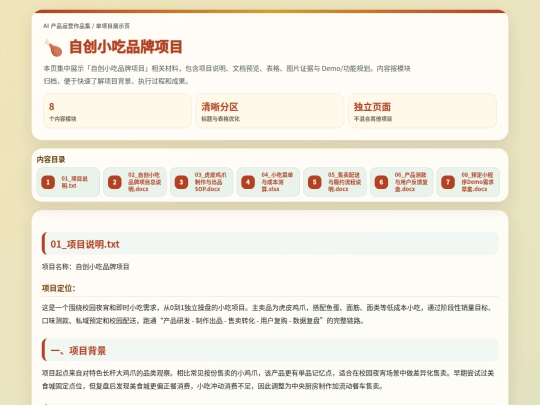Click the breadcrumb text AI 产品运营作品集 / 单项目展示页
This screenshot has width=540, height=405.
point(86,26)
